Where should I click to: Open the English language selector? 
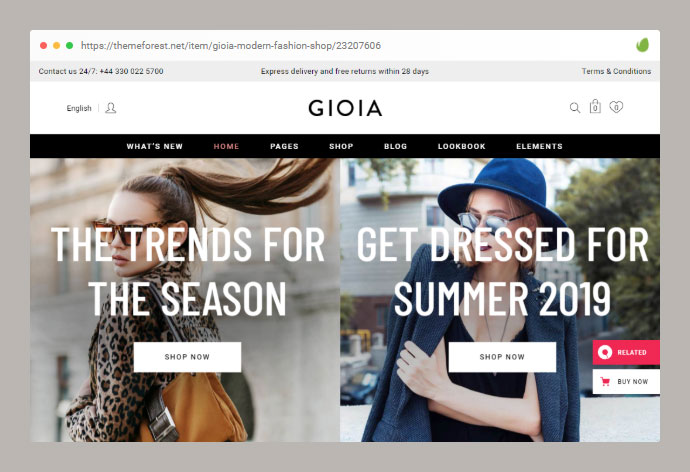click(x=79, y=108)
